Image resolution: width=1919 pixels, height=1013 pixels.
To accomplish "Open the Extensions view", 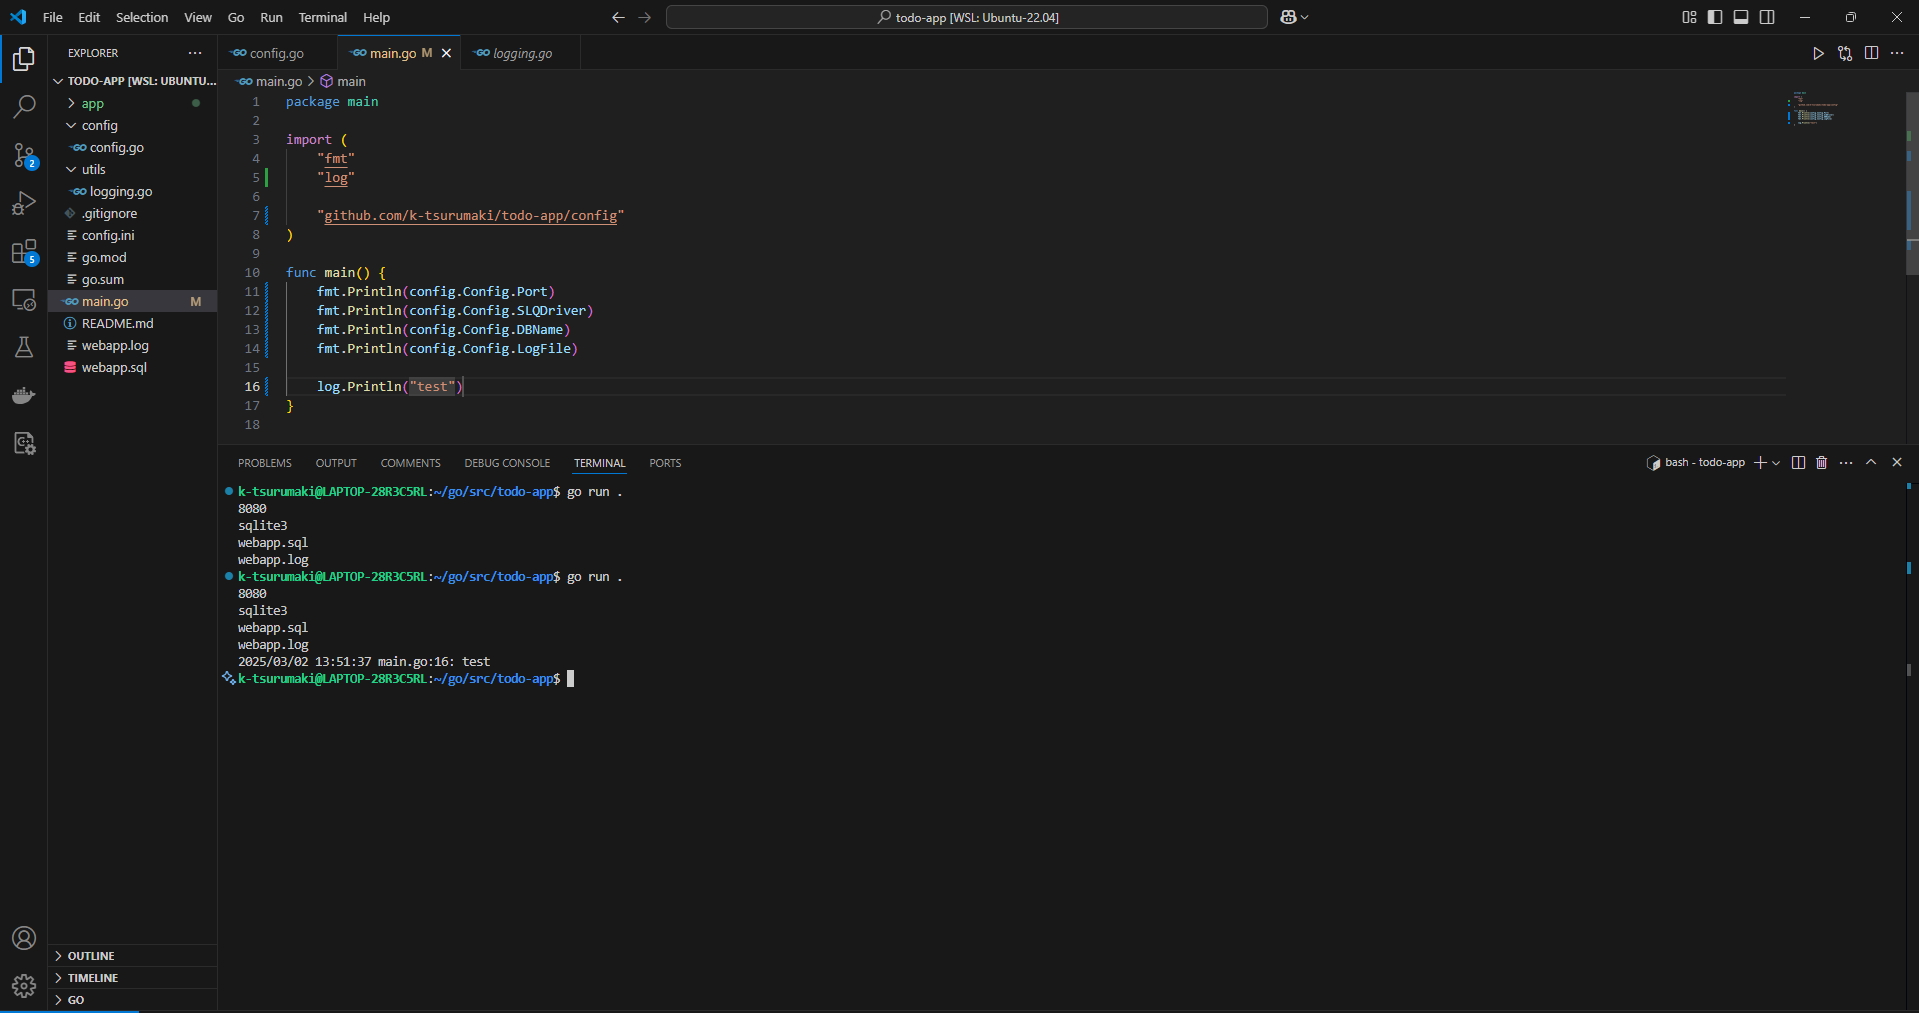I will (x=24, y=252).
